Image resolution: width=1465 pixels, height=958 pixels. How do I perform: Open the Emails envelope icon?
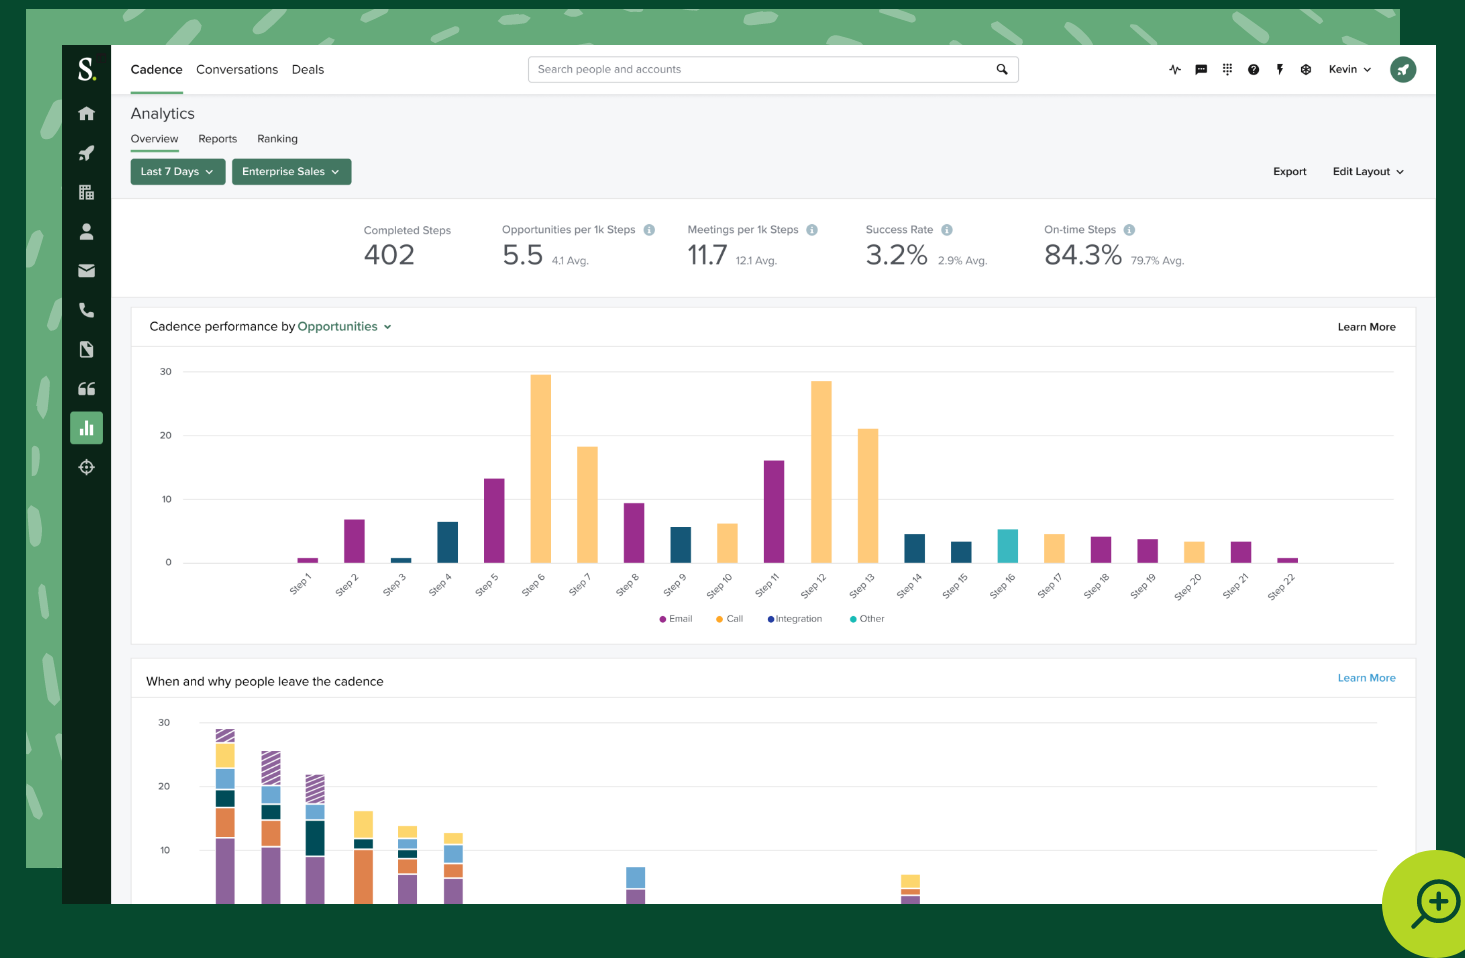[x=87, y=271]
